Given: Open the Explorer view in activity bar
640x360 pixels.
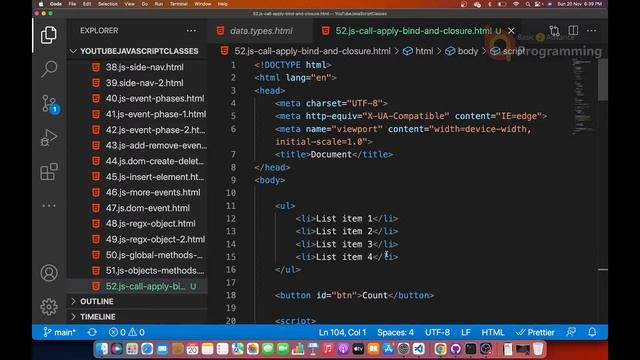Looking at the screenshot, I should [x=49, y=35].
